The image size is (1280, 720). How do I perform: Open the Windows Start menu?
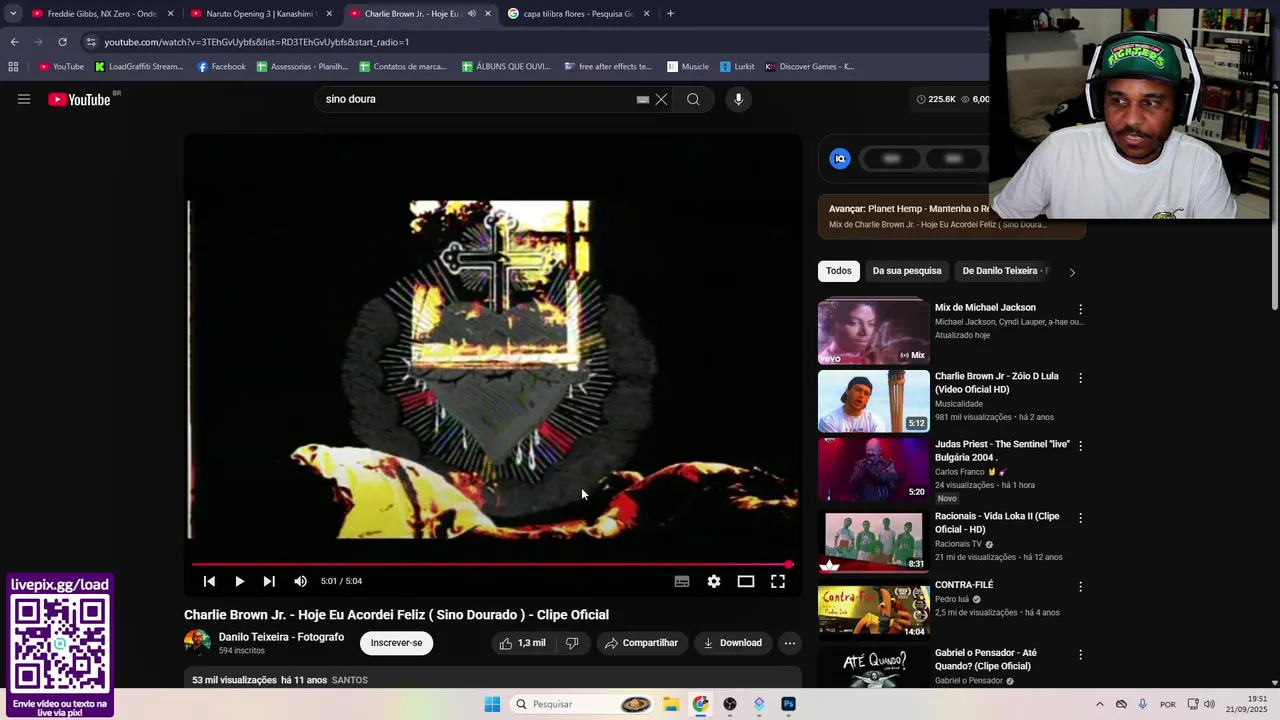pos(492,704)
